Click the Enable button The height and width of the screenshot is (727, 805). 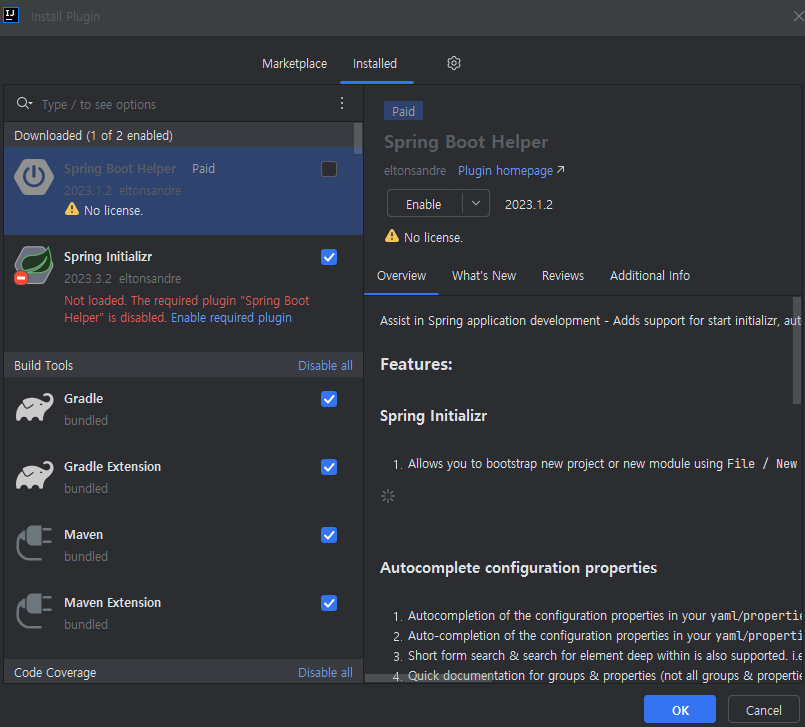(424, 204)
